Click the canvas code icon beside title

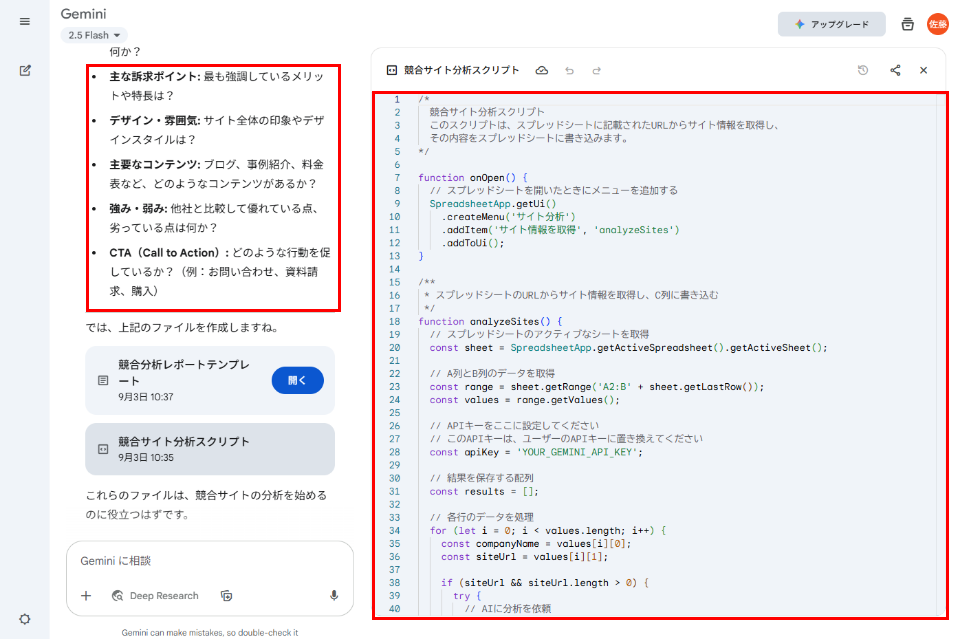pos(392,70)
